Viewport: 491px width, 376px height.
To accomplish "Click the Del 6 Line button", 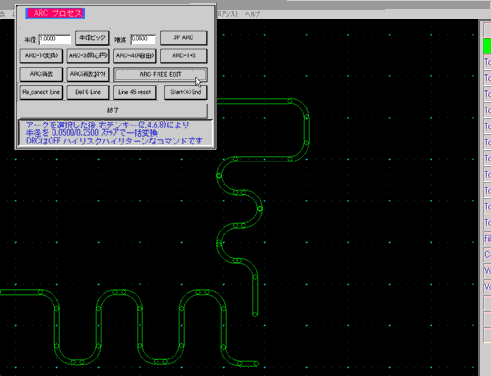I will (x=88, y=92).
